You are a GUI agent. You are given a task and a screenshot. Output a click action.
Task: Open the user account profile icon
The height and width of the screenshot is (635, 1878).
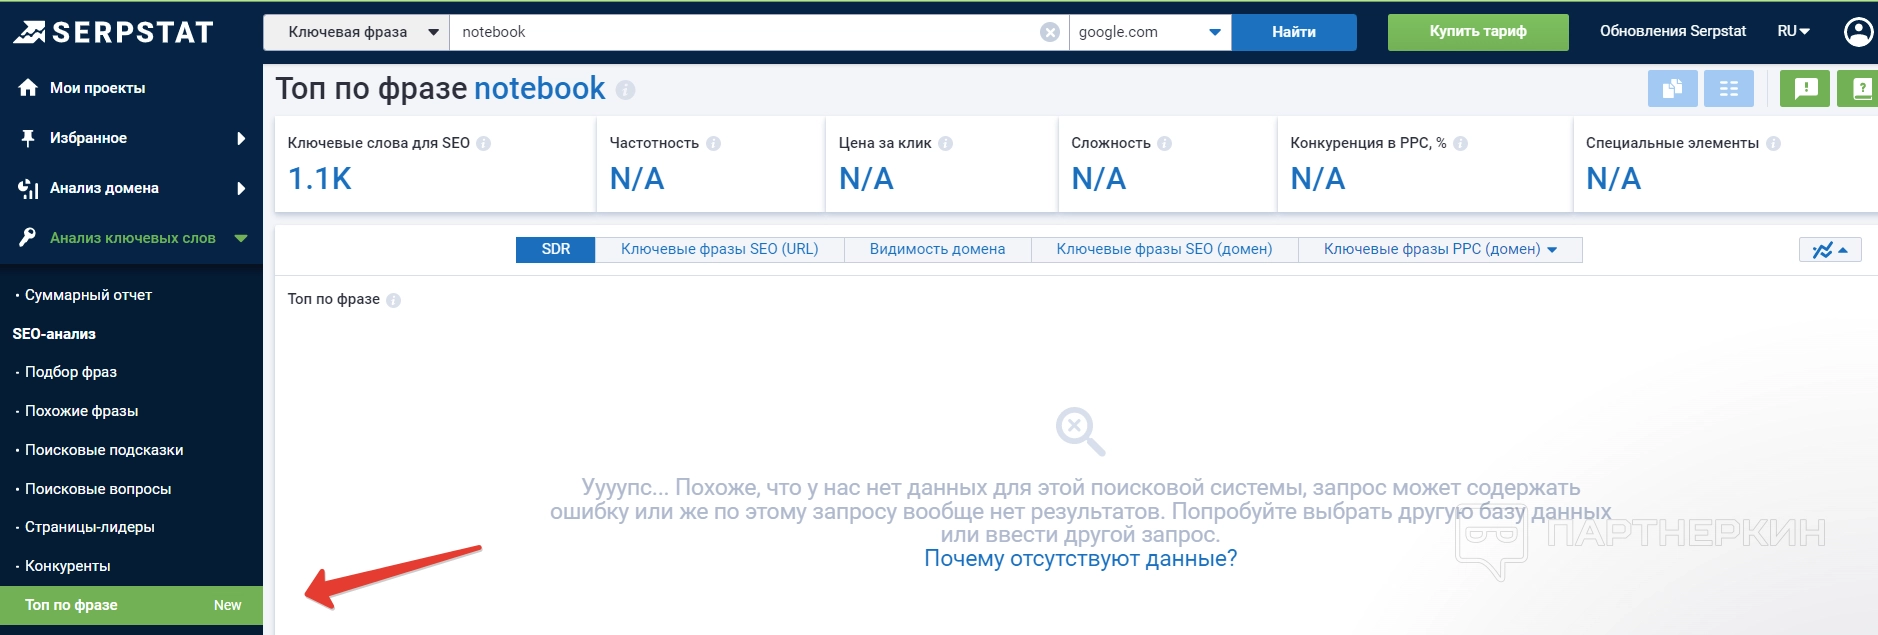coord(1857,32)
